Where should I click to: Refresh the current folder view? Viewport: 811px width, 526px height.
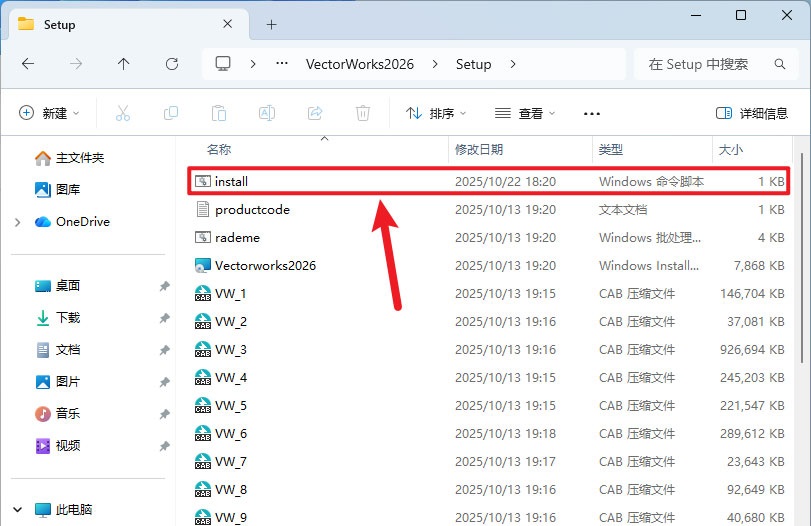[172, 64]
